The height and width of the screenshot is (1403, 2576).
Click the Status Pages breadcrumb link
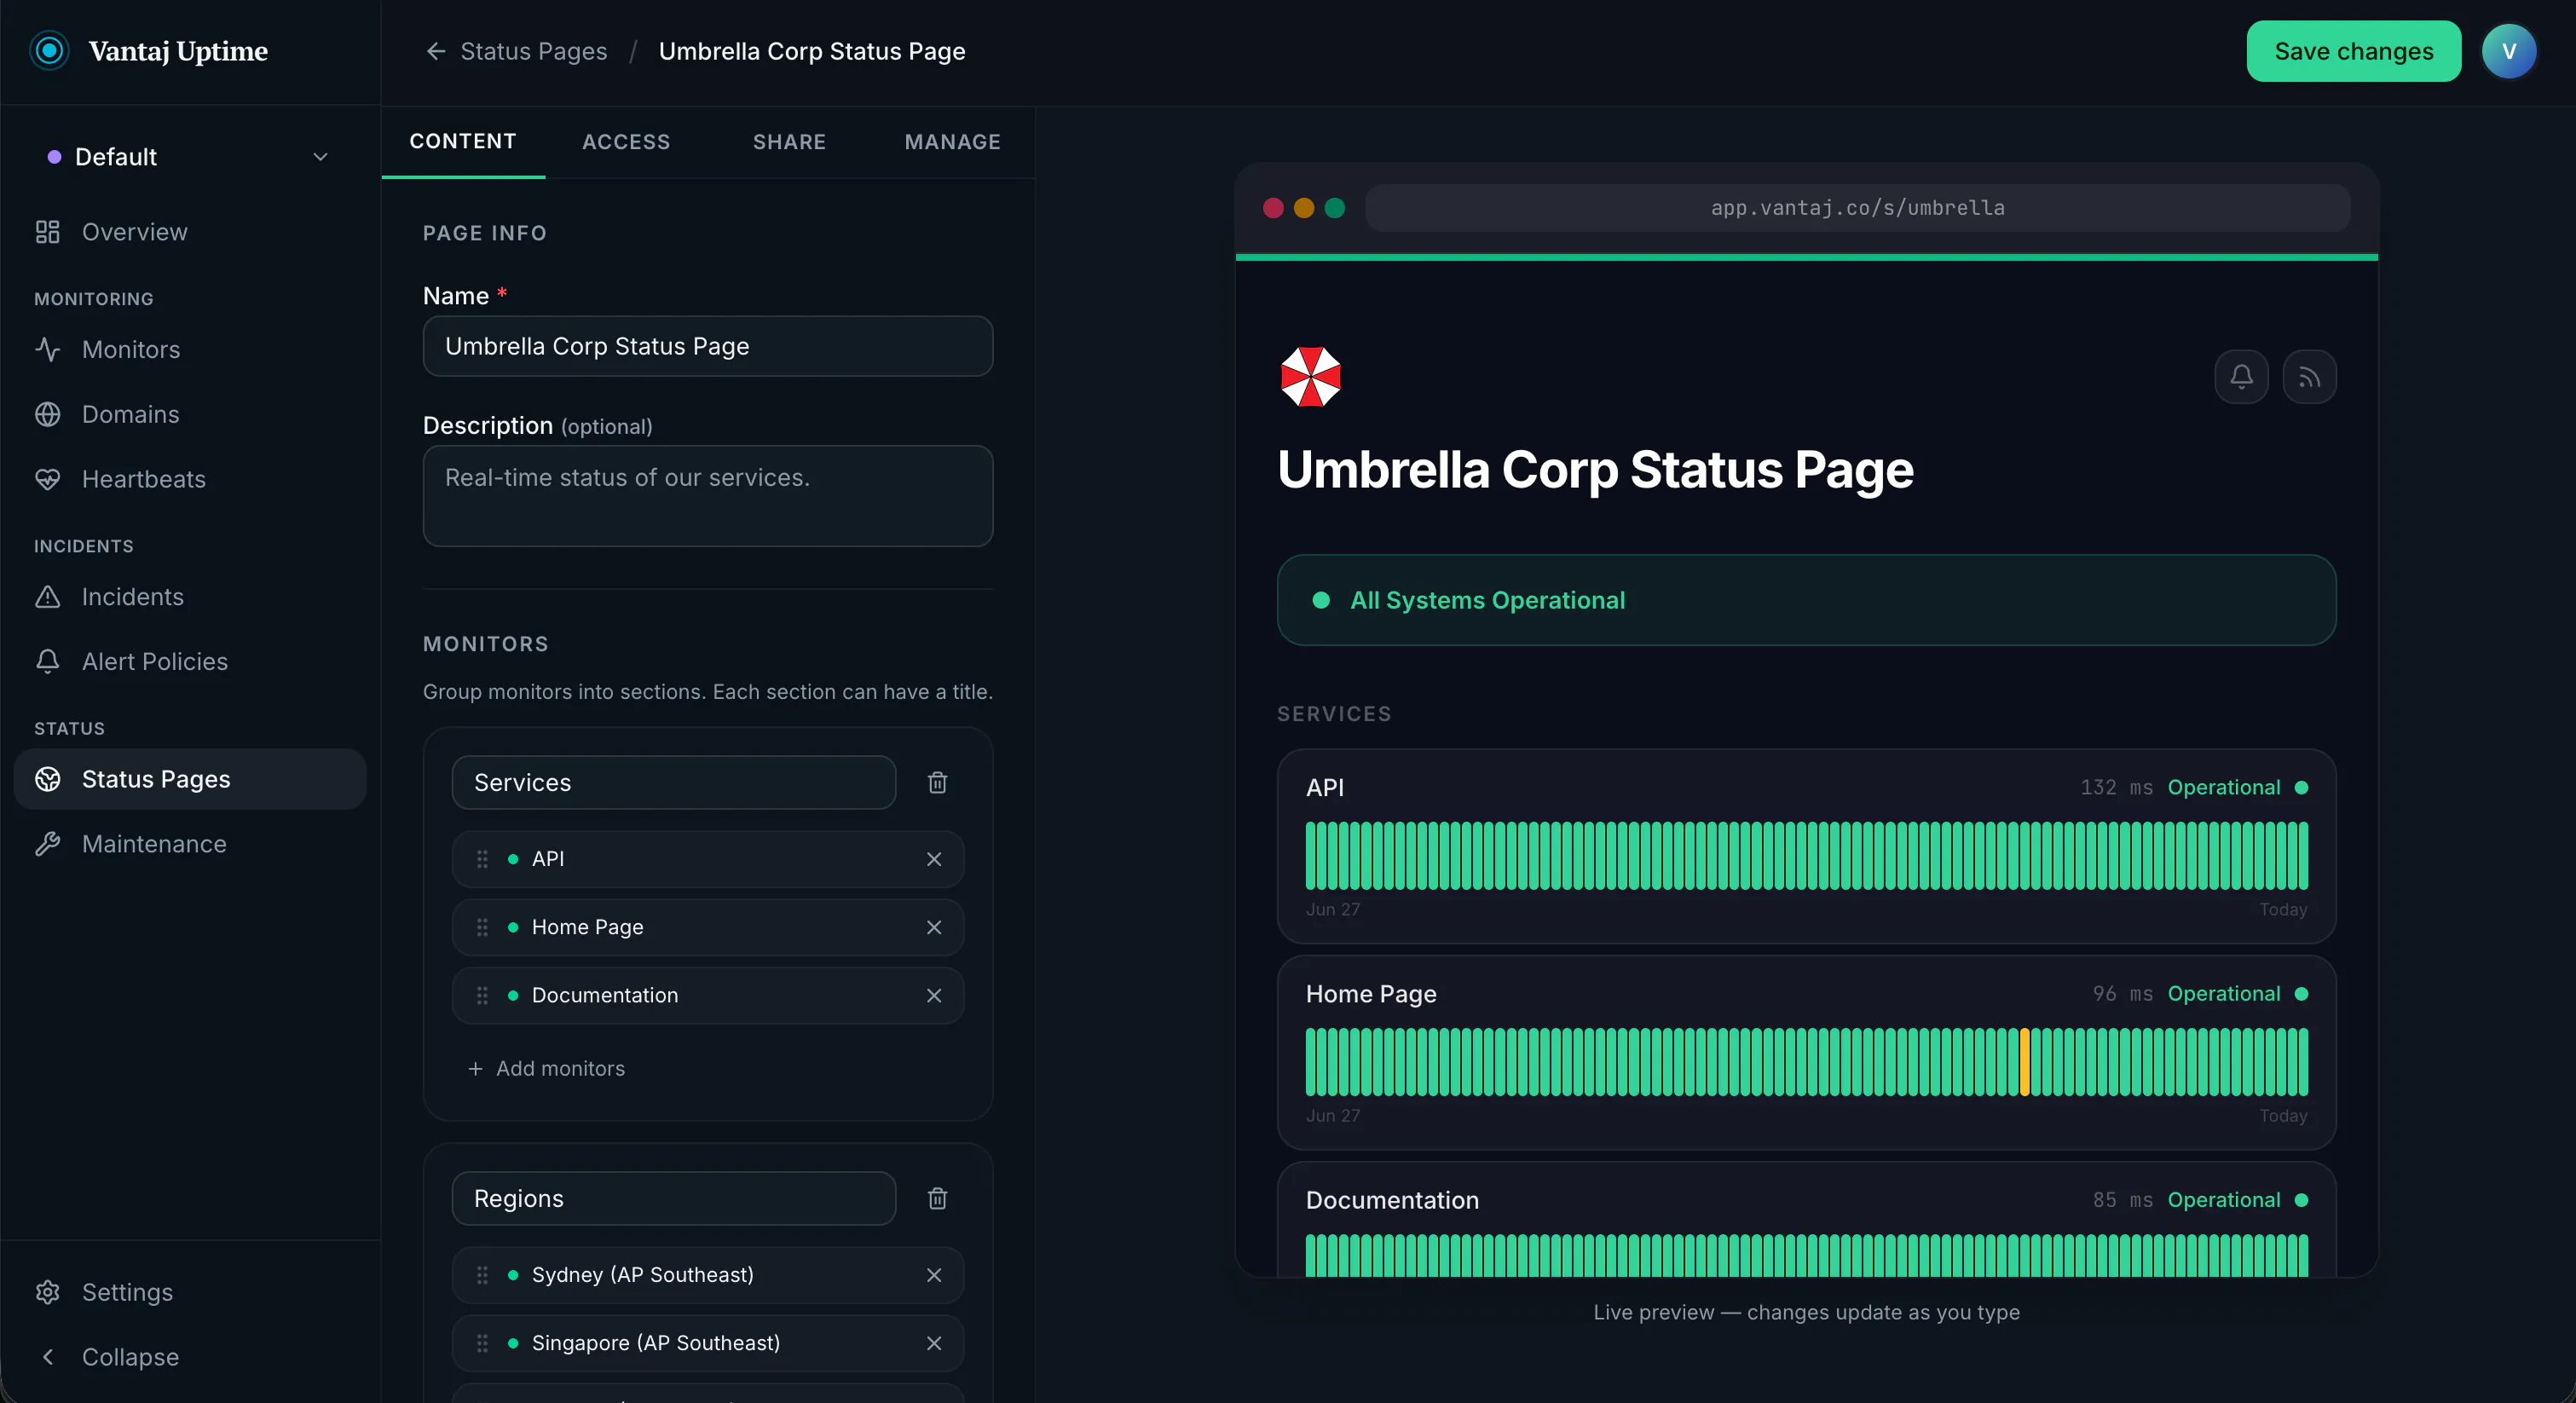533,51
